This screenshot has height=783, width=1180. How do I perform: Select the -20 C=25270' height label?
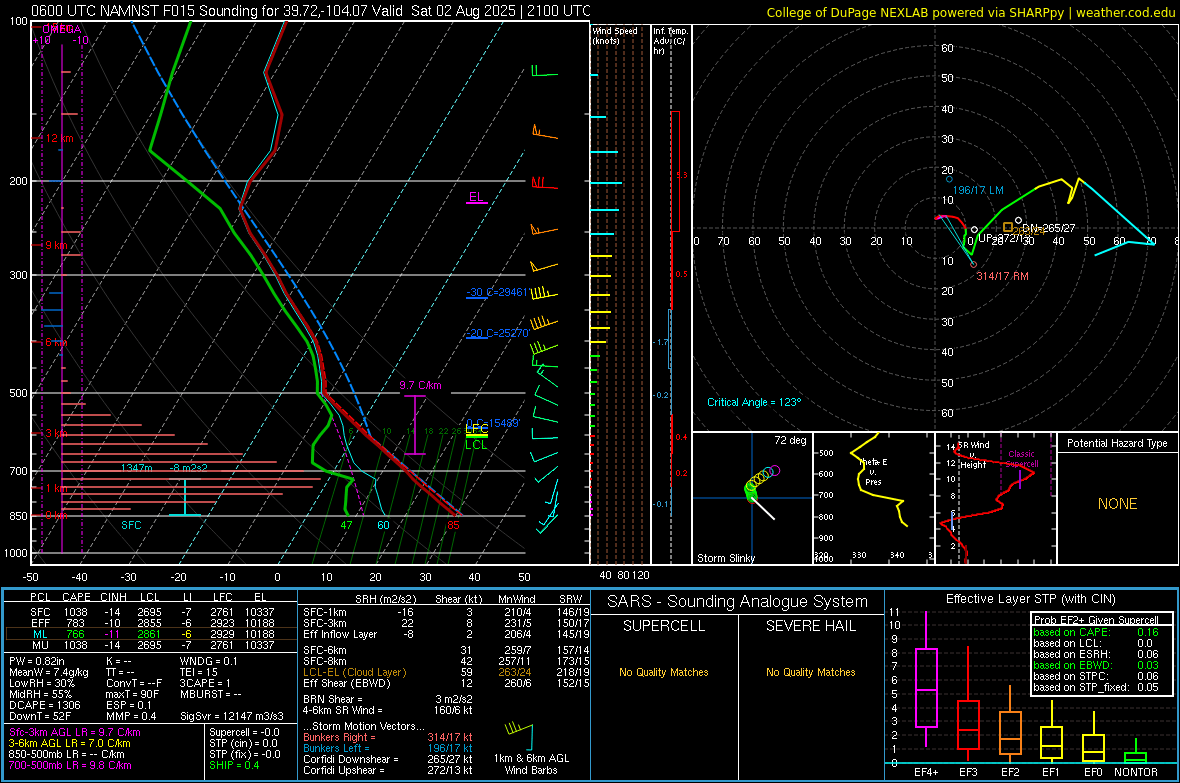(497, 333)
